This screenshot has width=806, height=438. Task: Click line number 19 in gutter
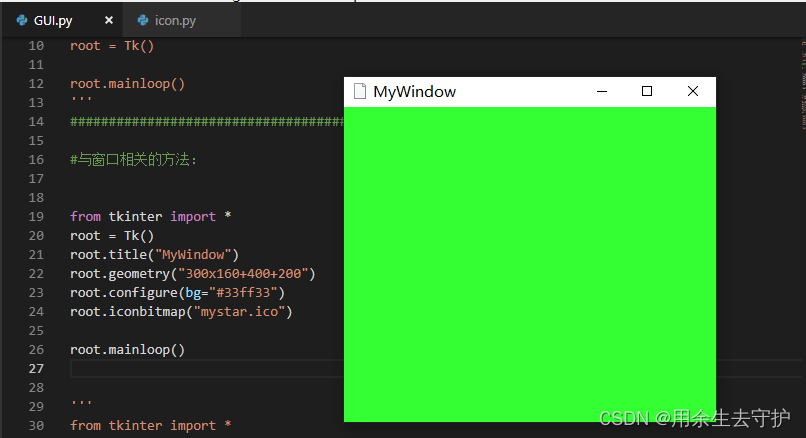coord(36,216)
